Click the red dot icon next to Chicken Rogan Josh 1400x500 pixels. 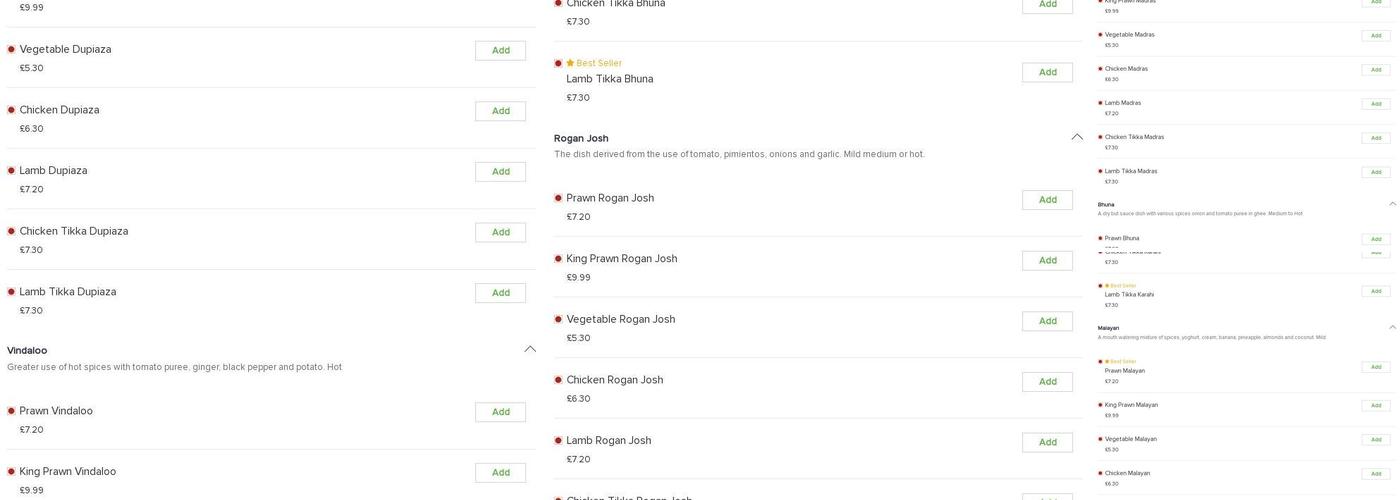point(558,380)
